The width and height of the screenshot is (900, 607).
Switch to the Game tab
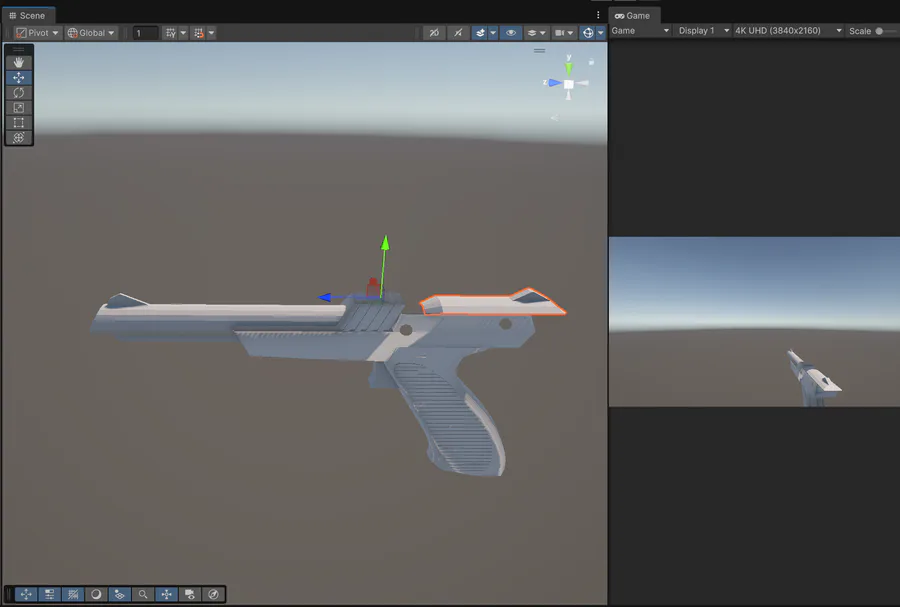[633, 15]
